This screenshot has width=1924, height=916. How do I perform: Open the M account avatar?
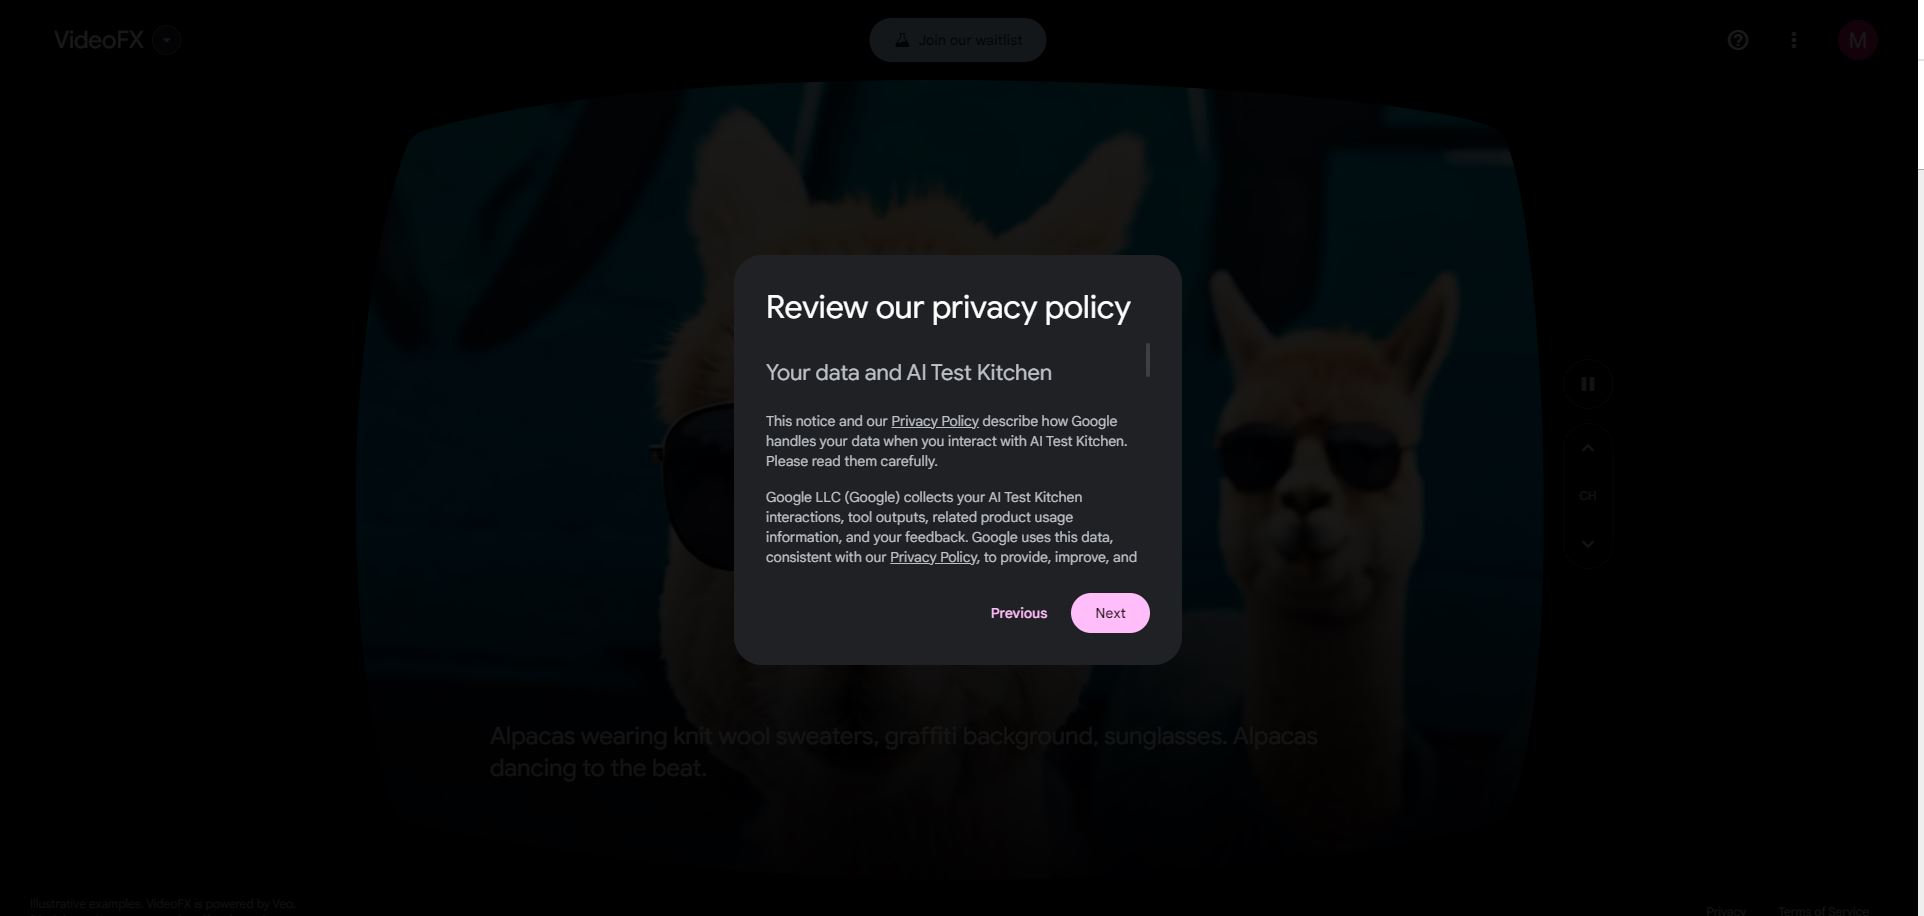1857,40
